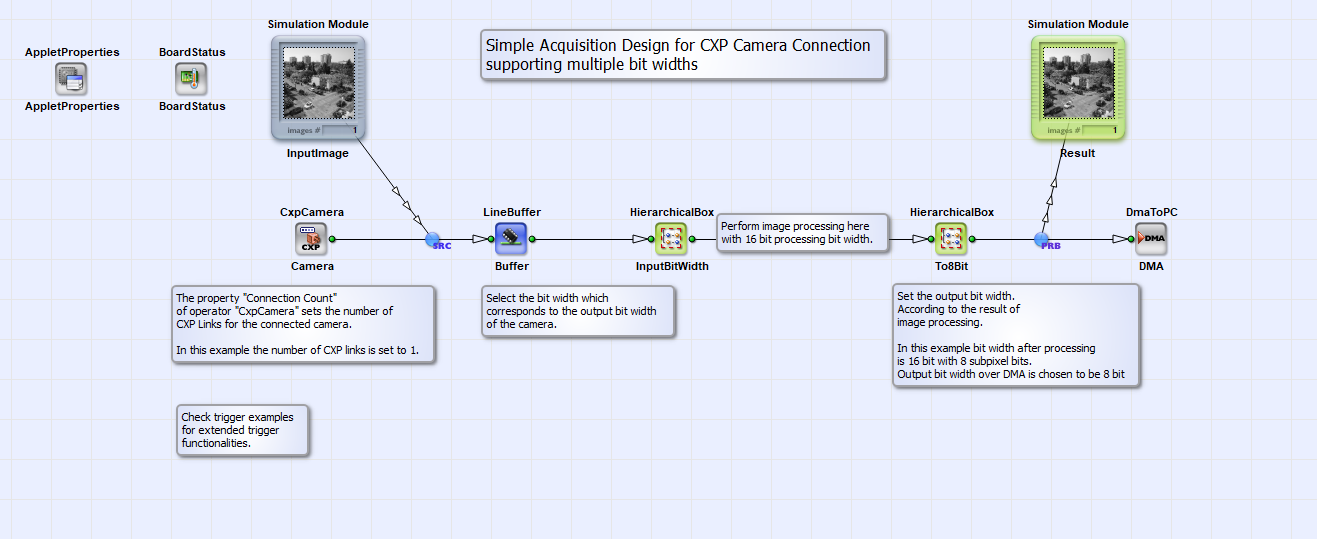The height and width of the screenshot is (539, 1317).
Task: Click the InputBitWidth box output port
Action: pos(692,239)
